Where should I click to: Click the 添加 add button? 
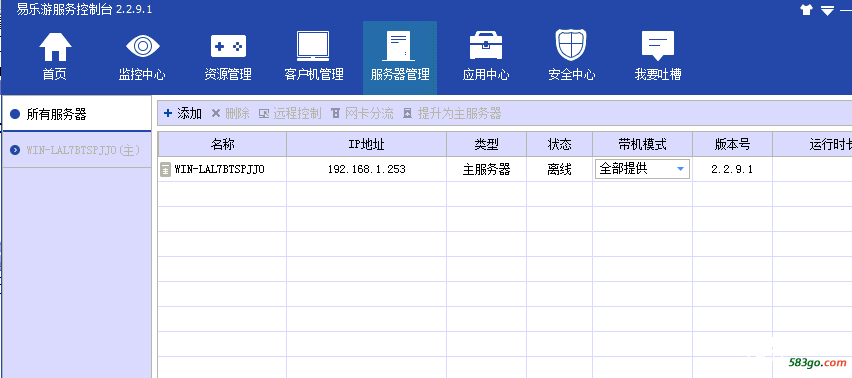[x=183, y=114]
